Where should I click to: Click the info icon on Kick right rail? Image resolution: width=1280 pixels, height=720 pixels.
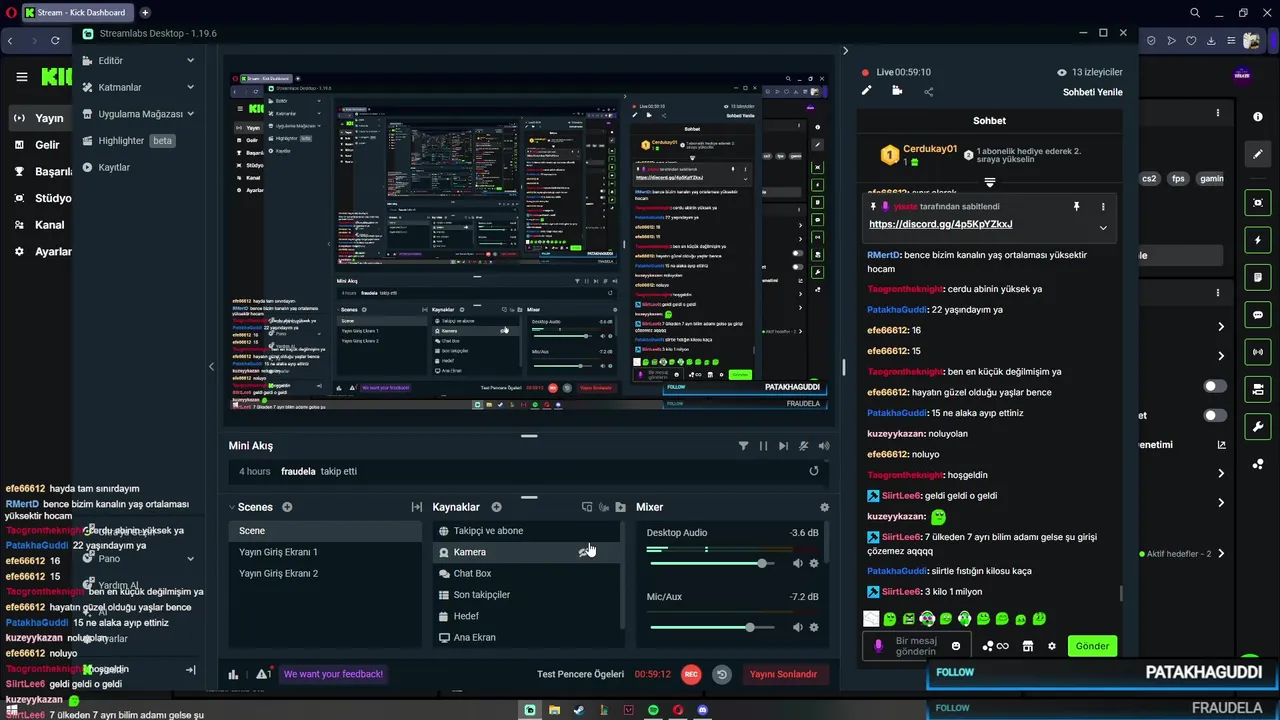point(1258,117)
